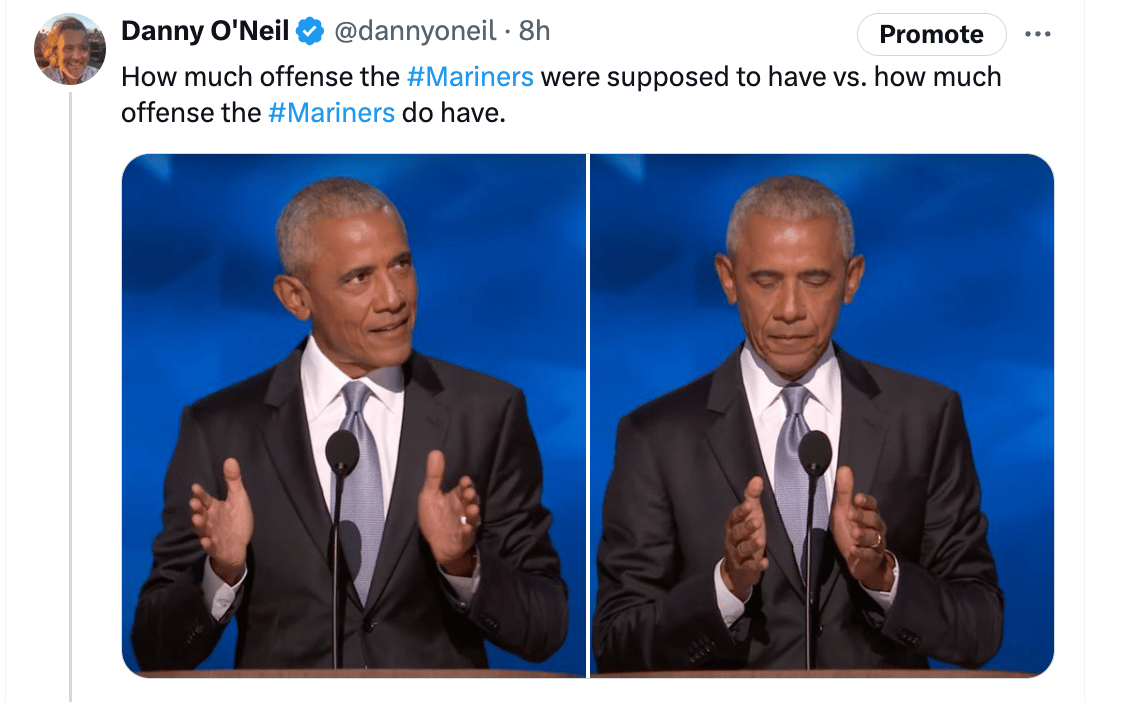The image size is (1126, 702).
Task: Select the Danny O'Neil display name
Action: click(x=205, y=32)
